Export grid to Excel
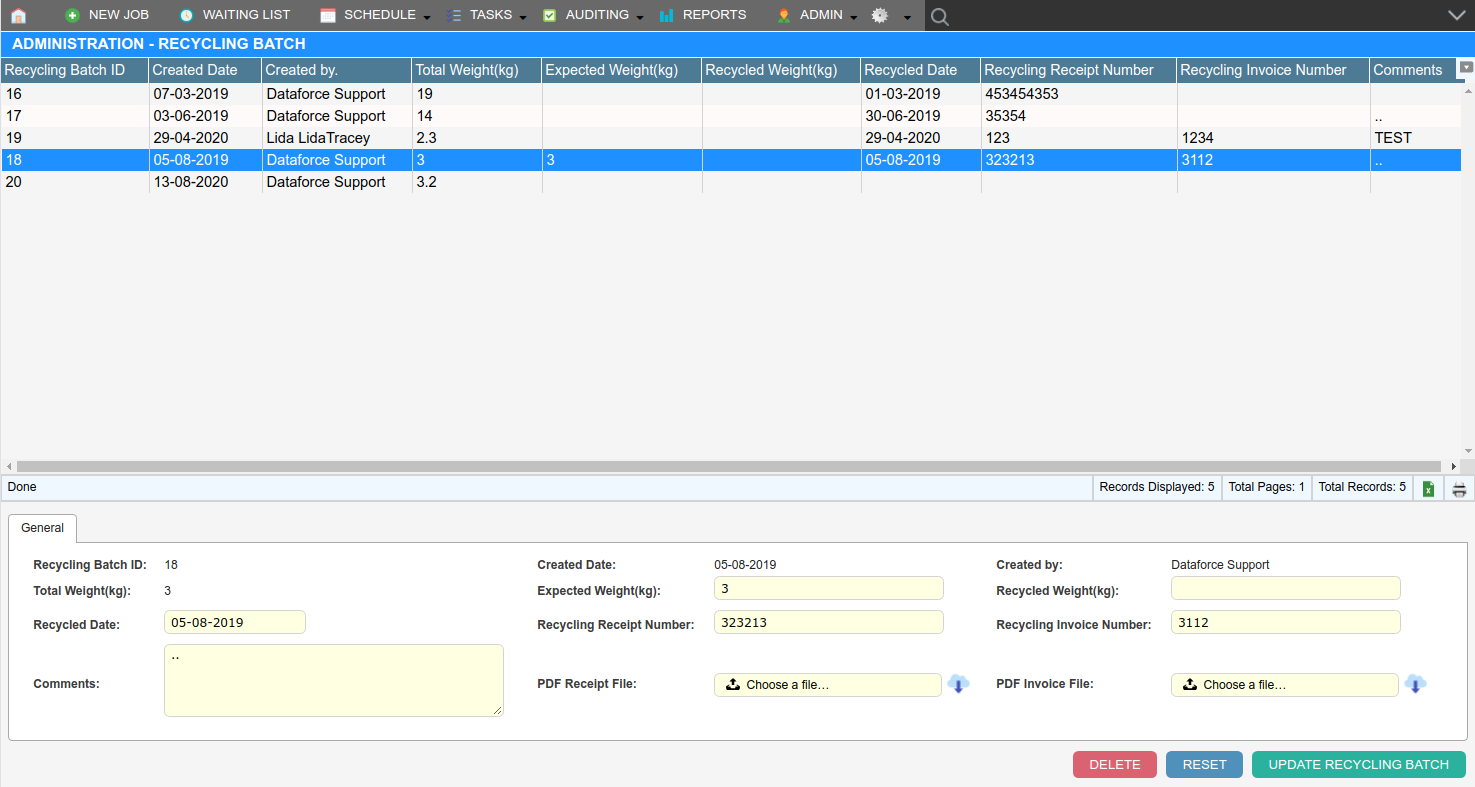The image size is (1475, 787). point(1429,489)
